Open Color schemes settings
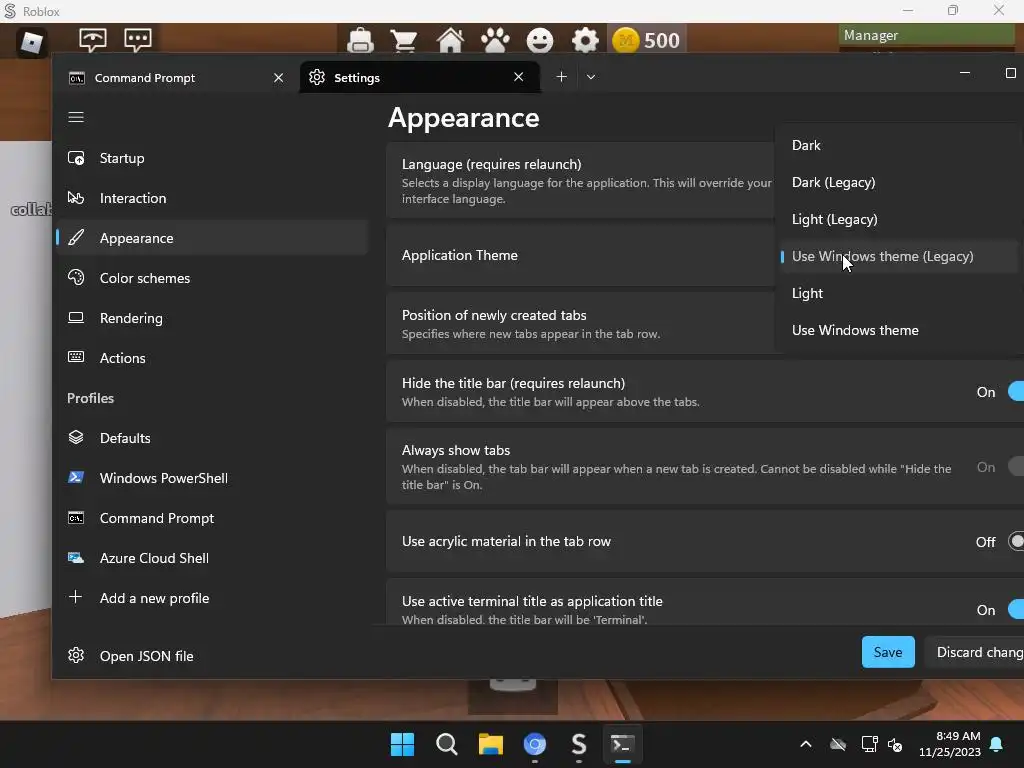Viewport: 1024px width, 768px height. (x=212, y=278)
